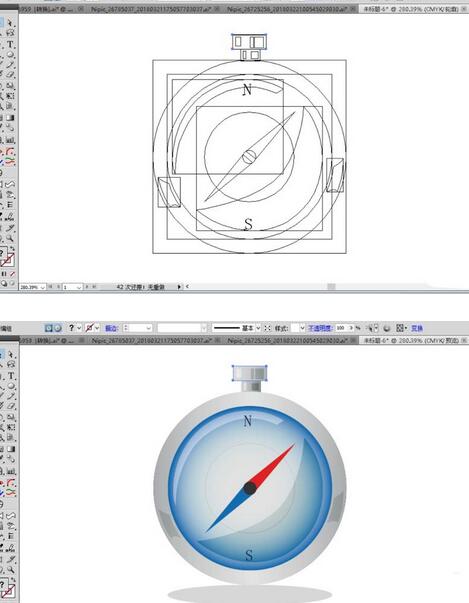Click the opacity percentage input field
Screen dimensions: 469x603
click(x=344, y=328)
